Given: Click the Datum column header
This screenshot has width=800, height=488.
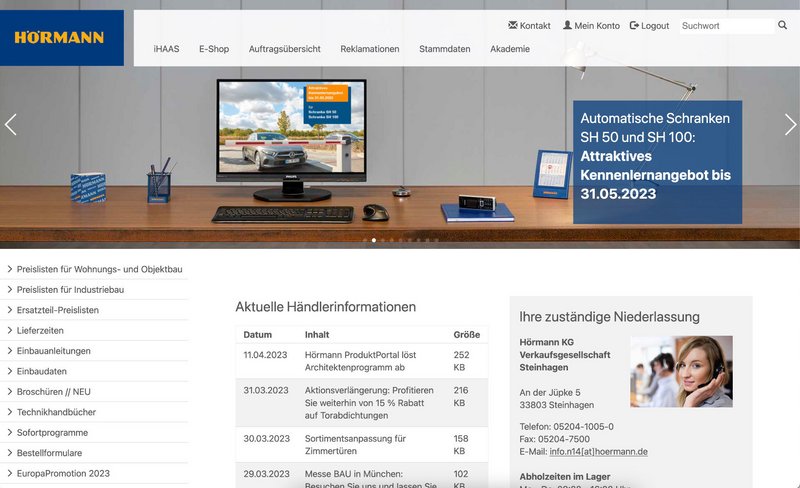Looking at the screenshot, I should (257, 335).
